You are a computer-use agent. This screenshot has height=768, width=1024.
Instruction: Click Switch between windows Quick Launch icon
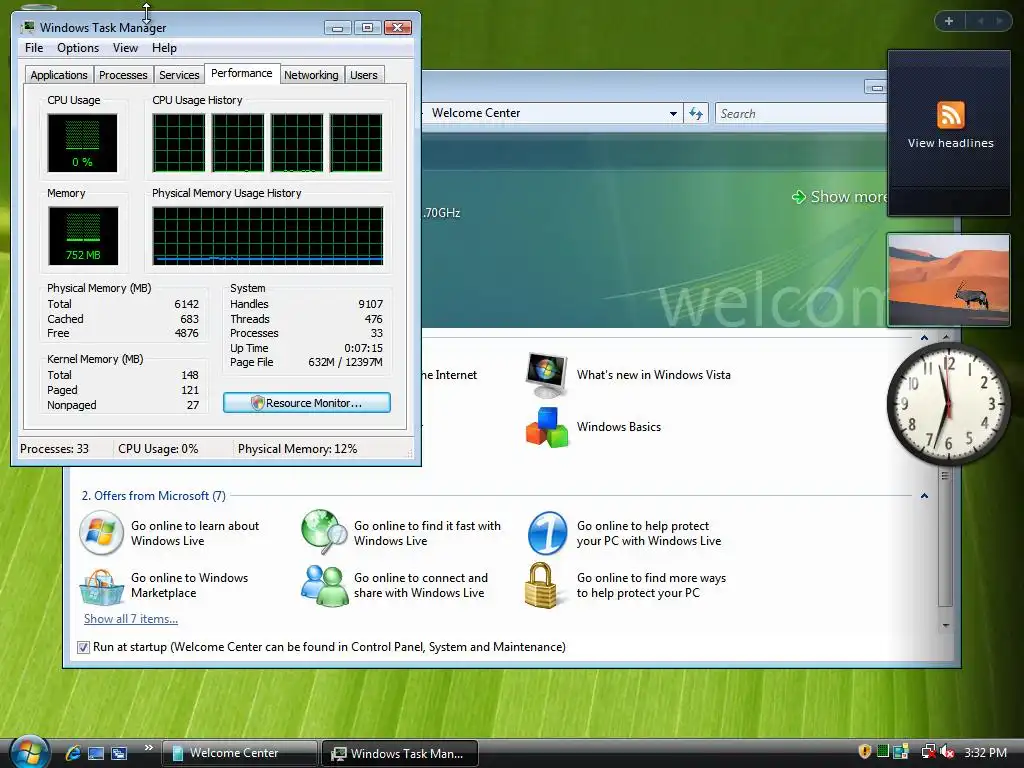point(119,753)
